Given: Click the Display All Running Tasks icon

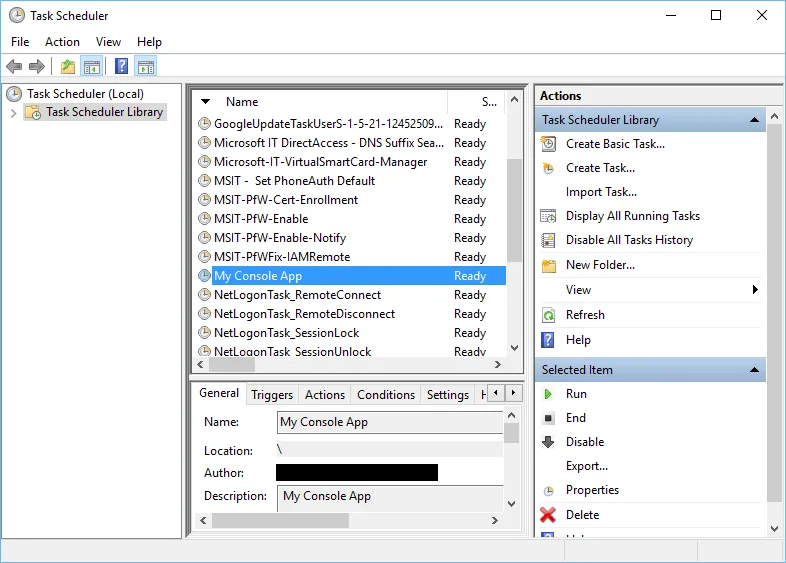Looking at the screenshot, I should click(548, 216).
